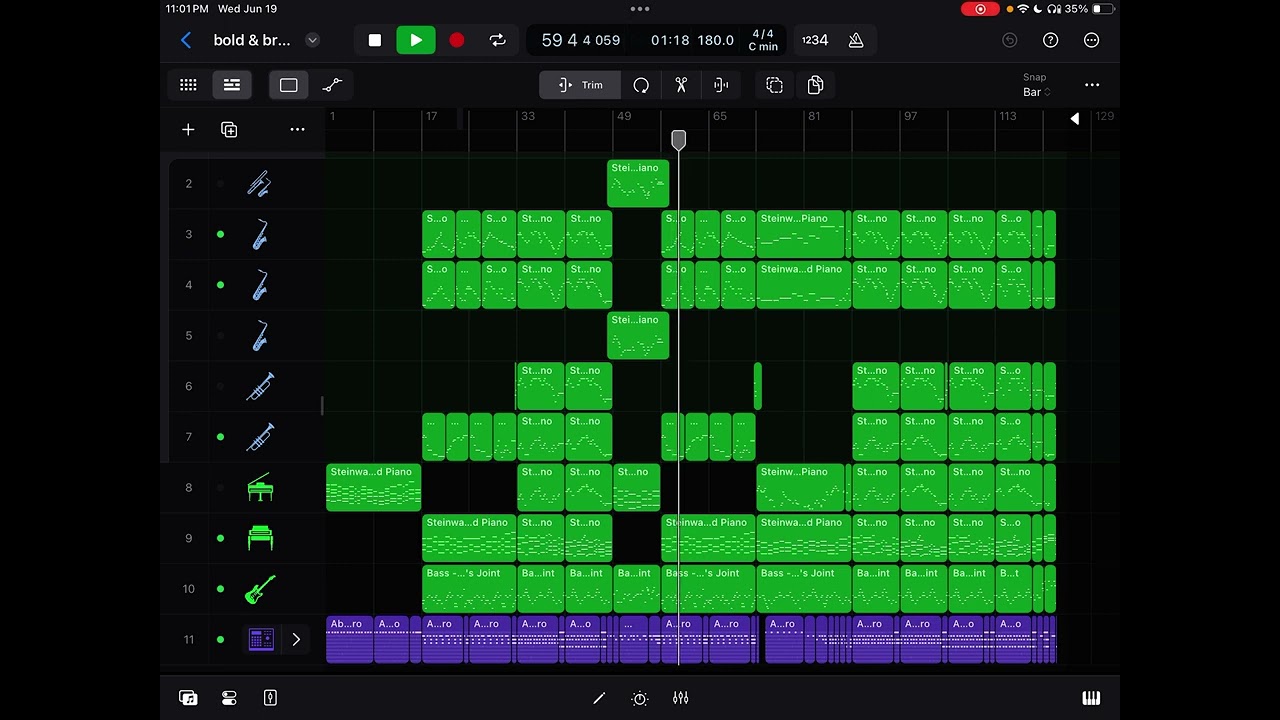
Task: Expand drum track 11 chevron
Action: [296, 640]
